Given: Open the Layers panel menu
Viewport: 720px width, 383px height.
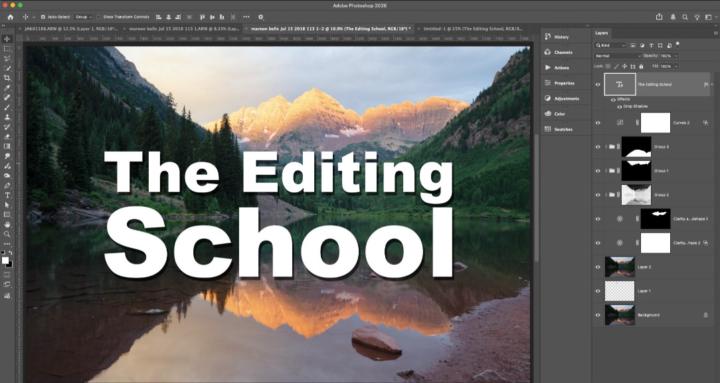Looking at the screenshot, I should point(715,33).
